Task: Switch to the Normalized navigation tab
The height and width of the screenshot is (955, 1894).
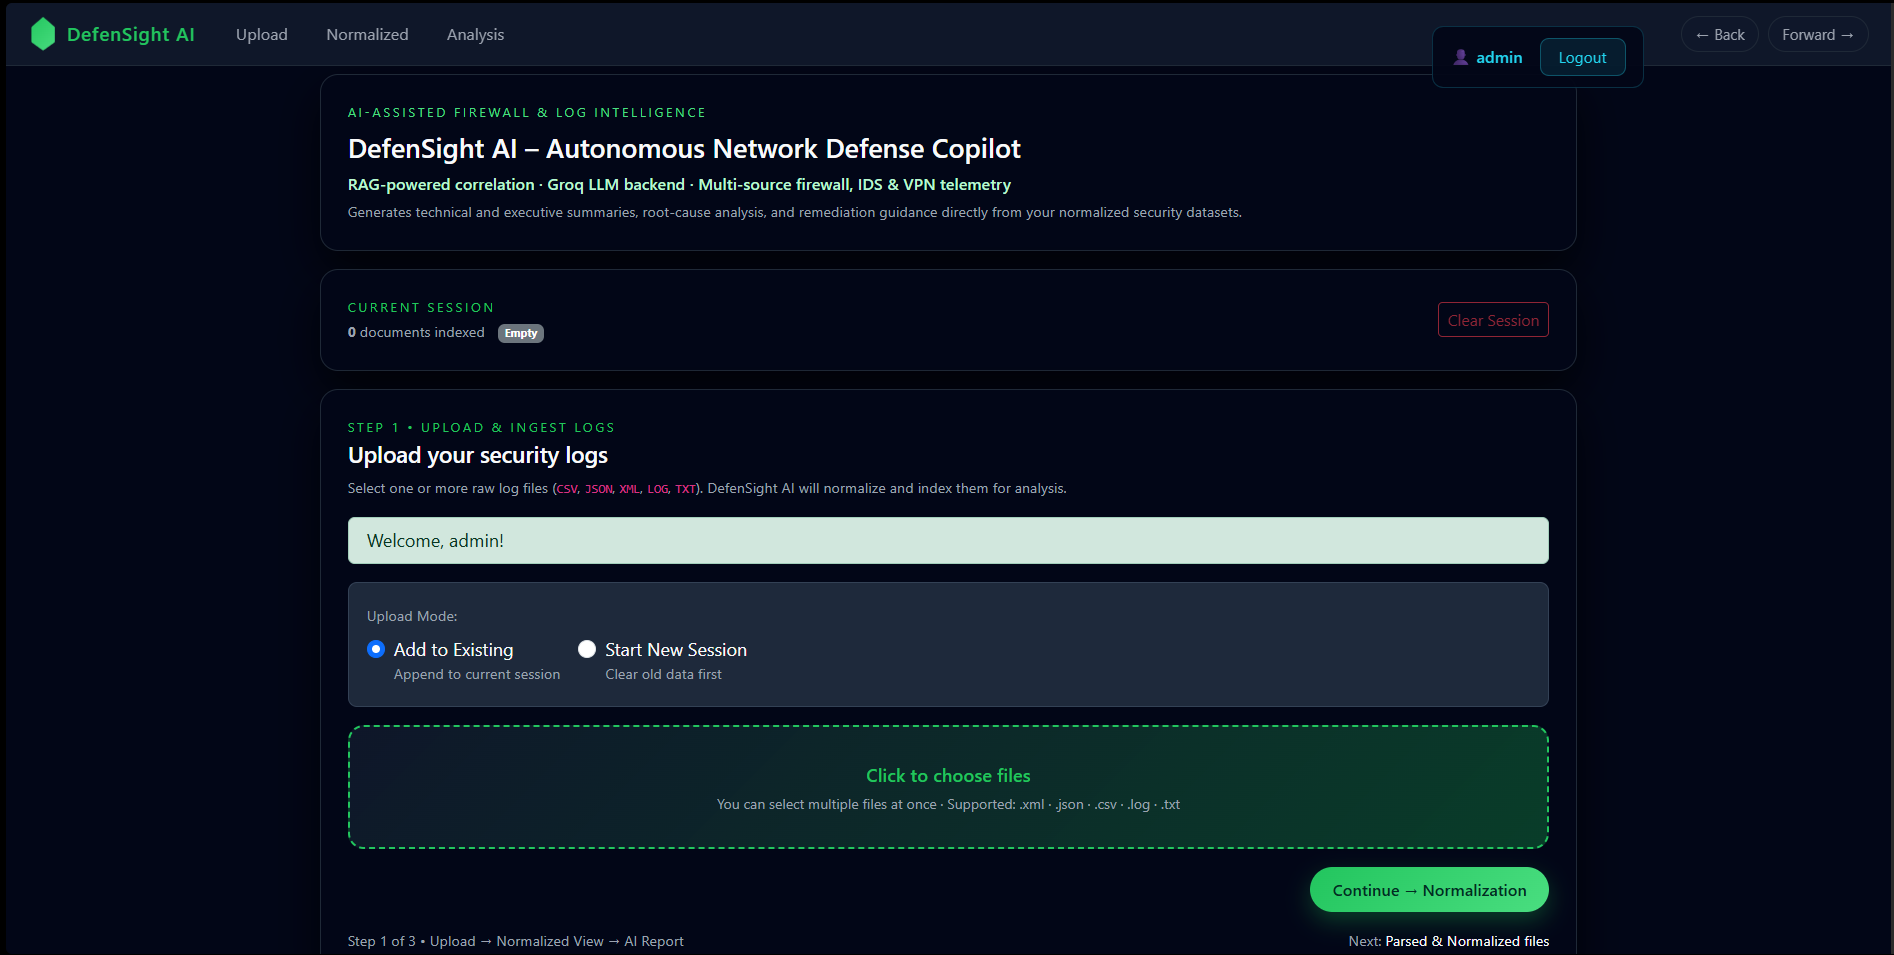Action: point(367,34)
